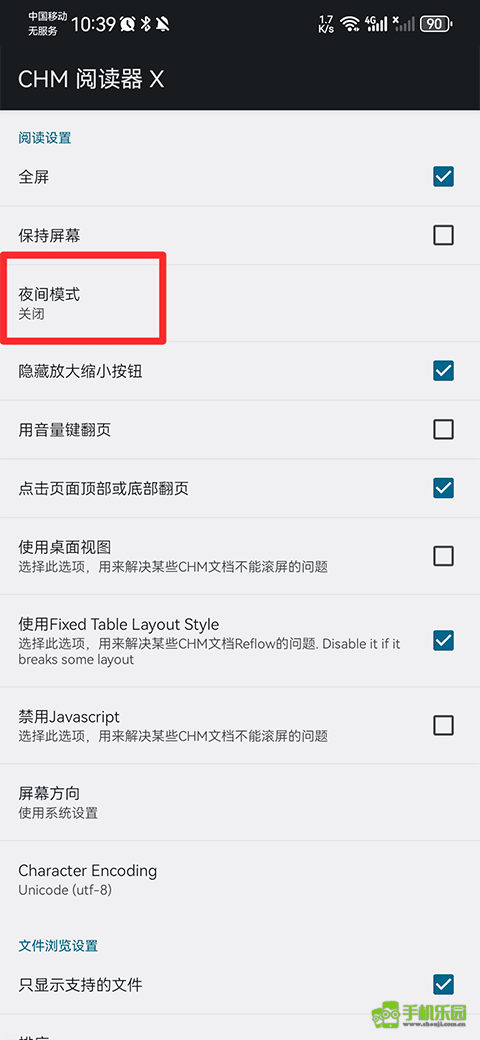
Task: Tap the Wi-Fi status icon
Action: click(349, 25)
